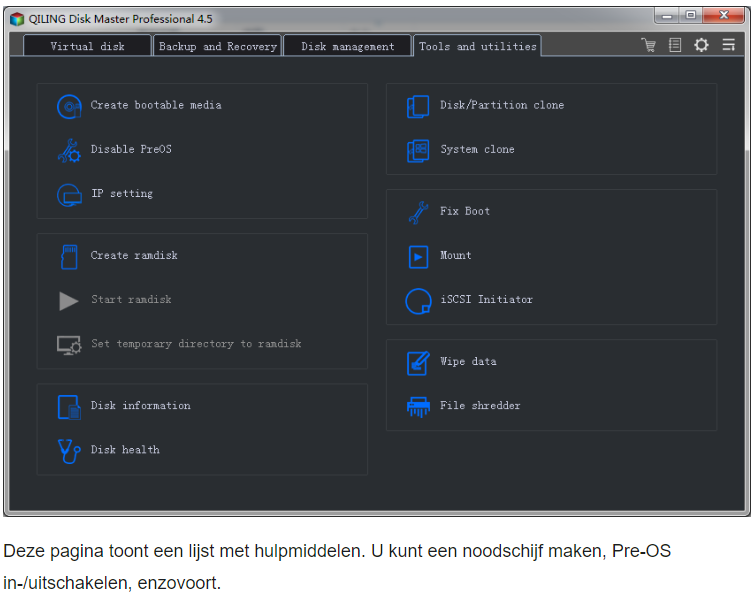
Task: Open the iSCSI Initiator label
Action: pyautogui.click(x=486, y=299)
